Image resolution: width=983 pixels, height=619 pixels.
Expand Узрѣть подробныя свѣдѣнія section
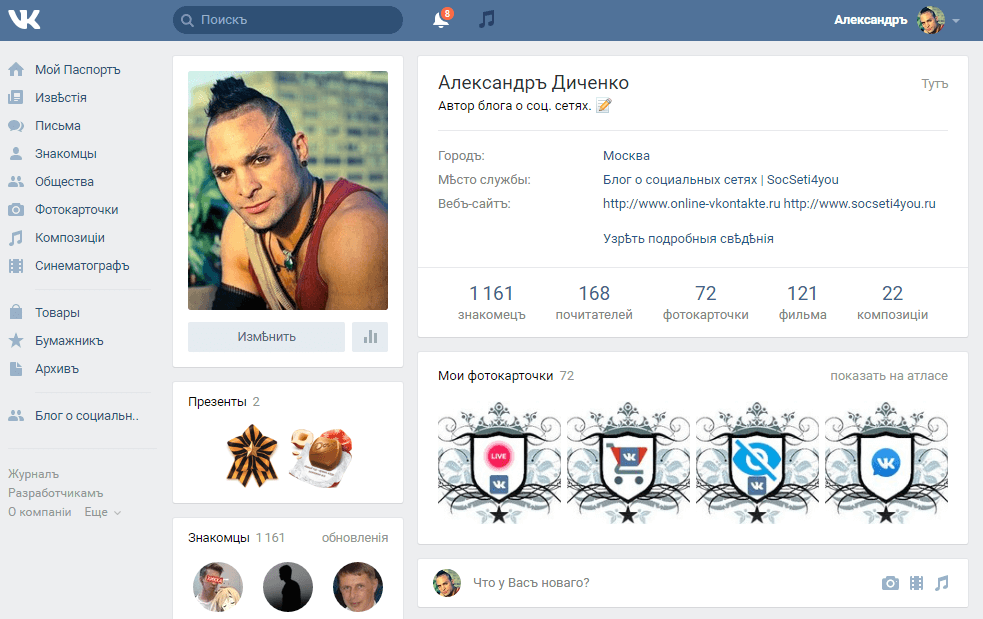(688, 238)
